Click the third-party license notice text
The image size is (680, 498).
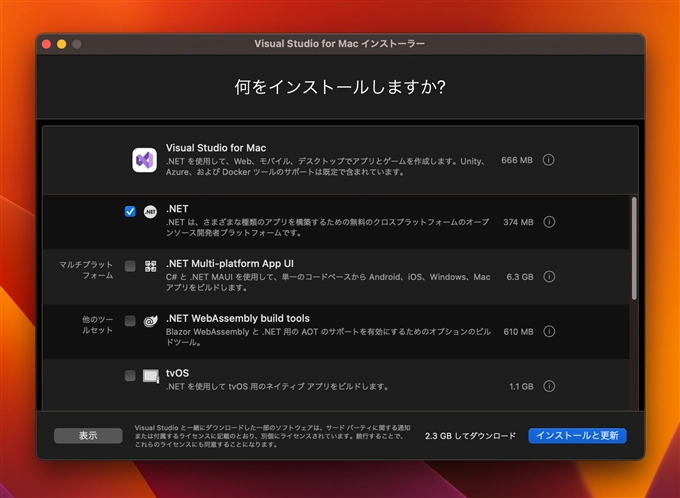[x=272, y=436]
